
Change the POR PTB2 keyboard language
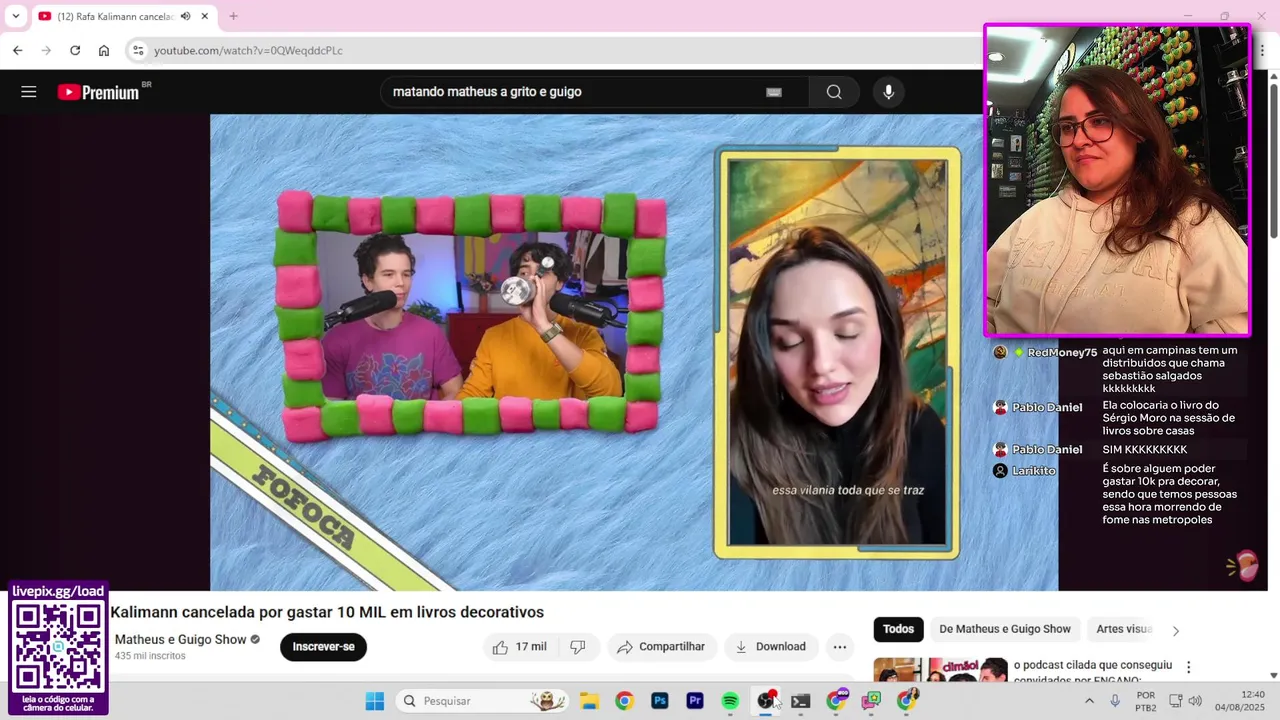pyautogui.click(x=1146, y=701)
